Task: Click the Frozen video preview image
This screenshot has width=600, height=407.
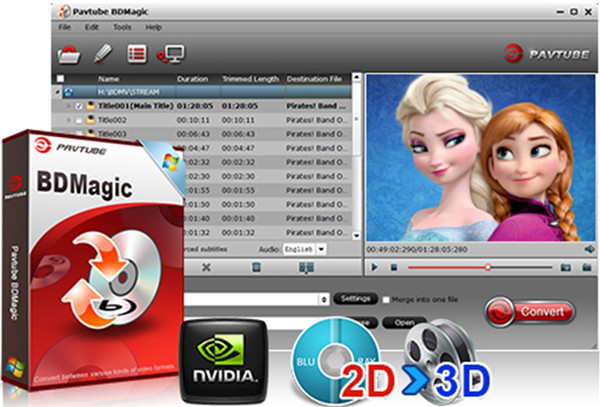Action: coord(481,158)
